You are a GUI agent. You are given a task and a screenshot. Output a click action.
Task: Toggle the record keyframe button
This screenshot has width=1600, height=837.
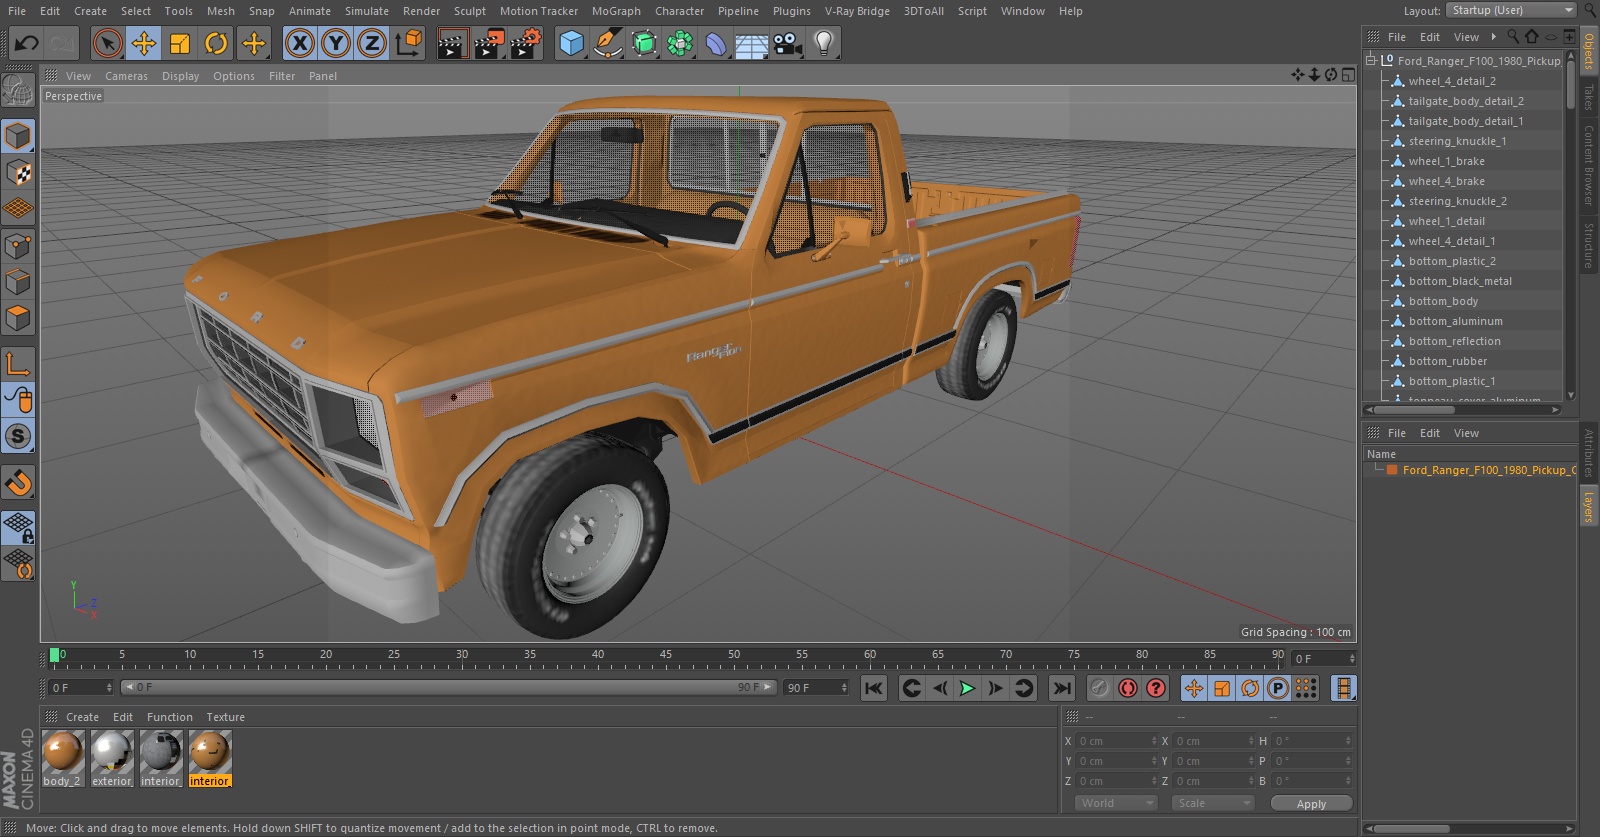1099,688
